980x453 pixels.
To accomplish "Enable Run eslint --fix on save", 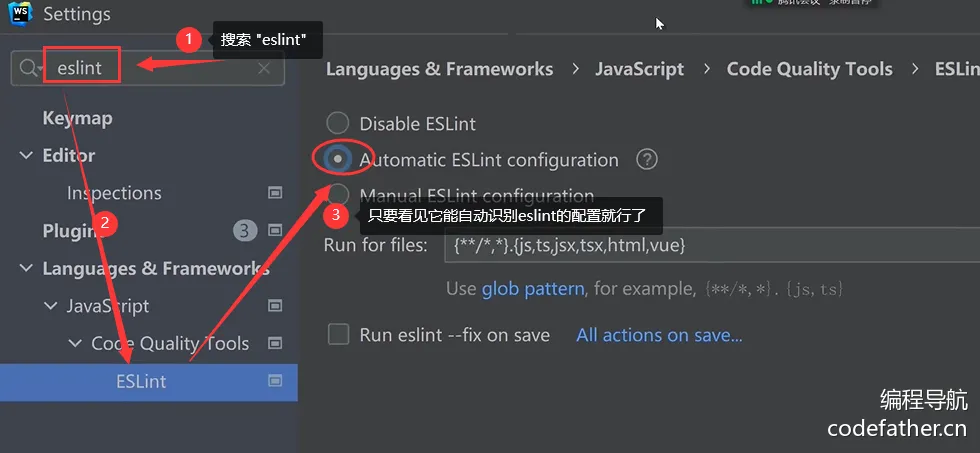I will [338, 334].
